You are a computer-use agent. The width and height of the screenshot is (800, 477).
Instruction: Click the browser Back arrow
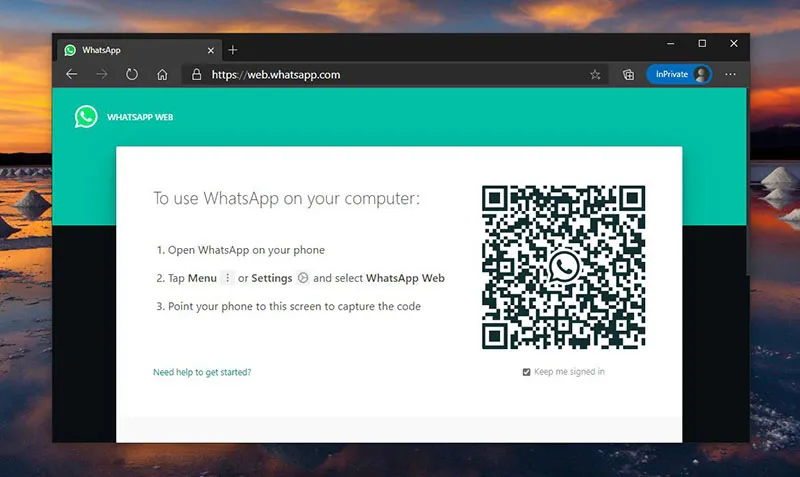(x=71, y=74)
